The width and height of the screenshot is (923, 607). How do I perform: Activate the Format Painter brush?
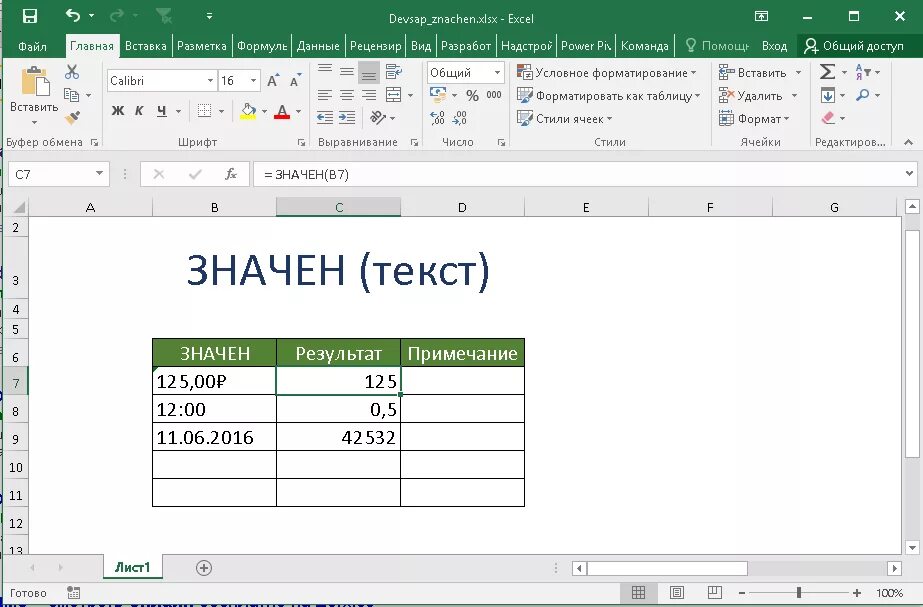click(x=72, y=118)
